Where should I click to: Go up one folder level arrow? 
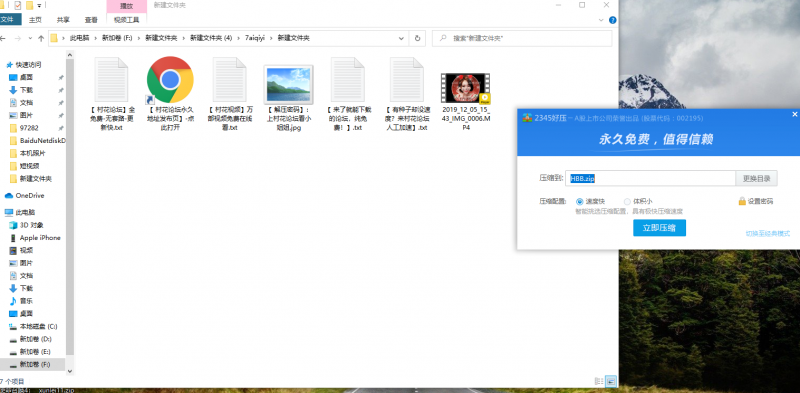pyautogui.click(x=41, y=38)
